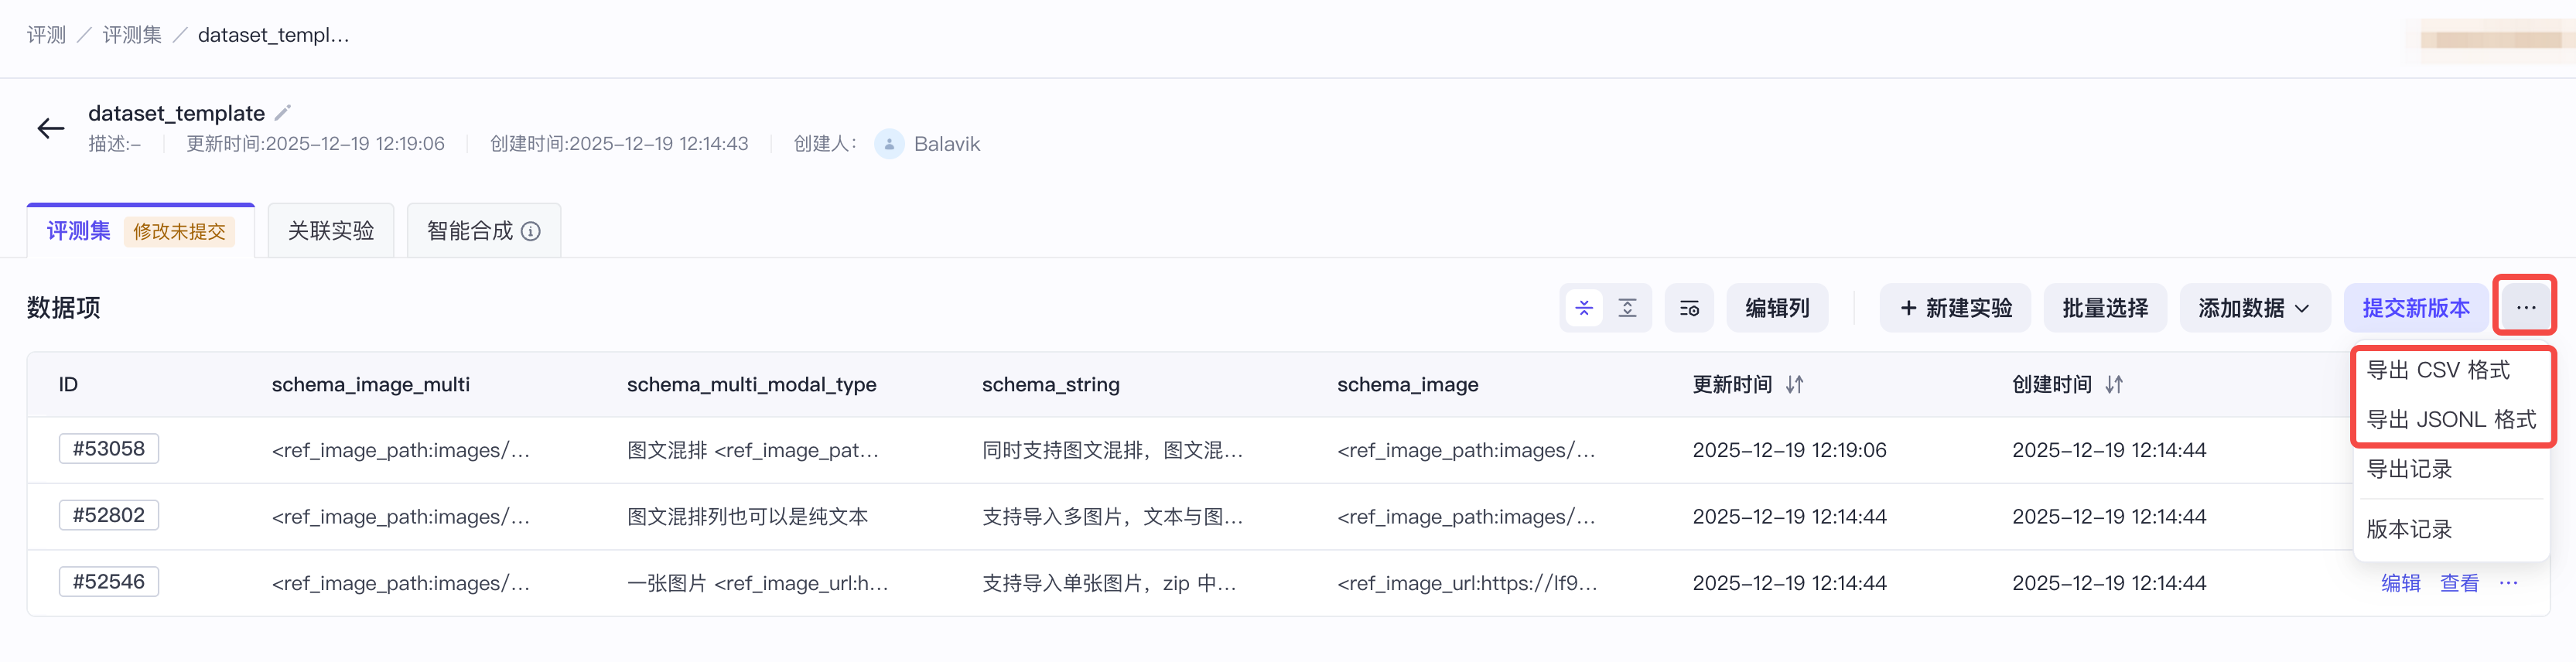The width and height of the screenshot is (2576, 662).
Task: Click the 提交新版本 button
Action: (2415, 308)
